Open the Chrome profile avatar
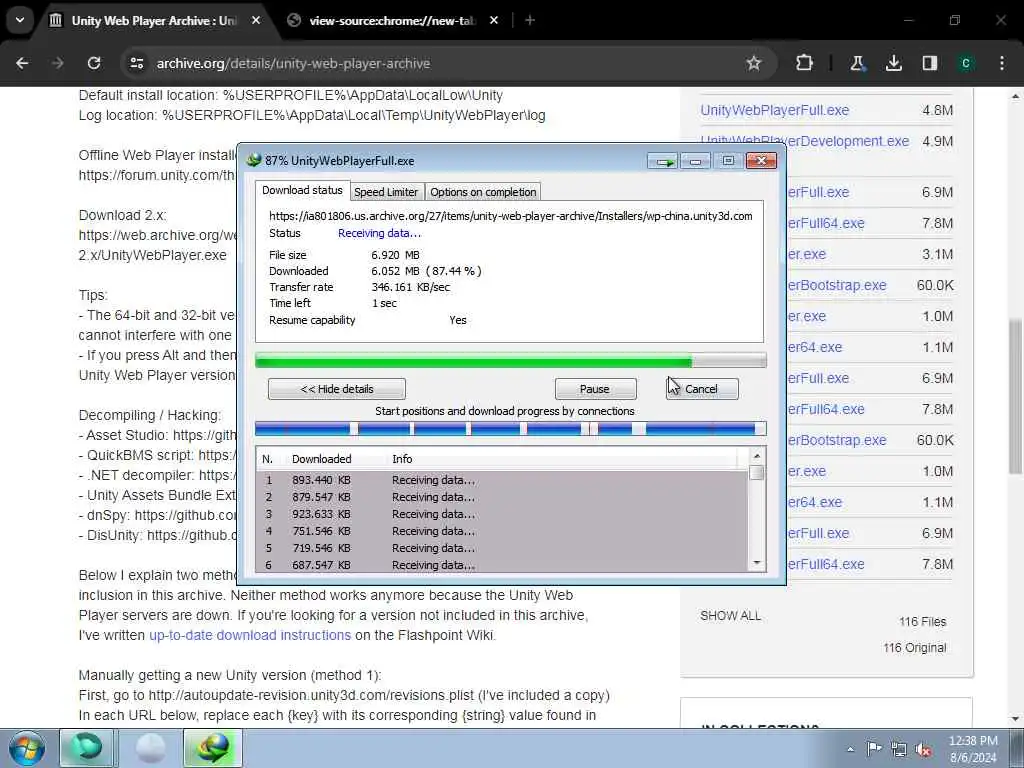 [x=966, y=63]
